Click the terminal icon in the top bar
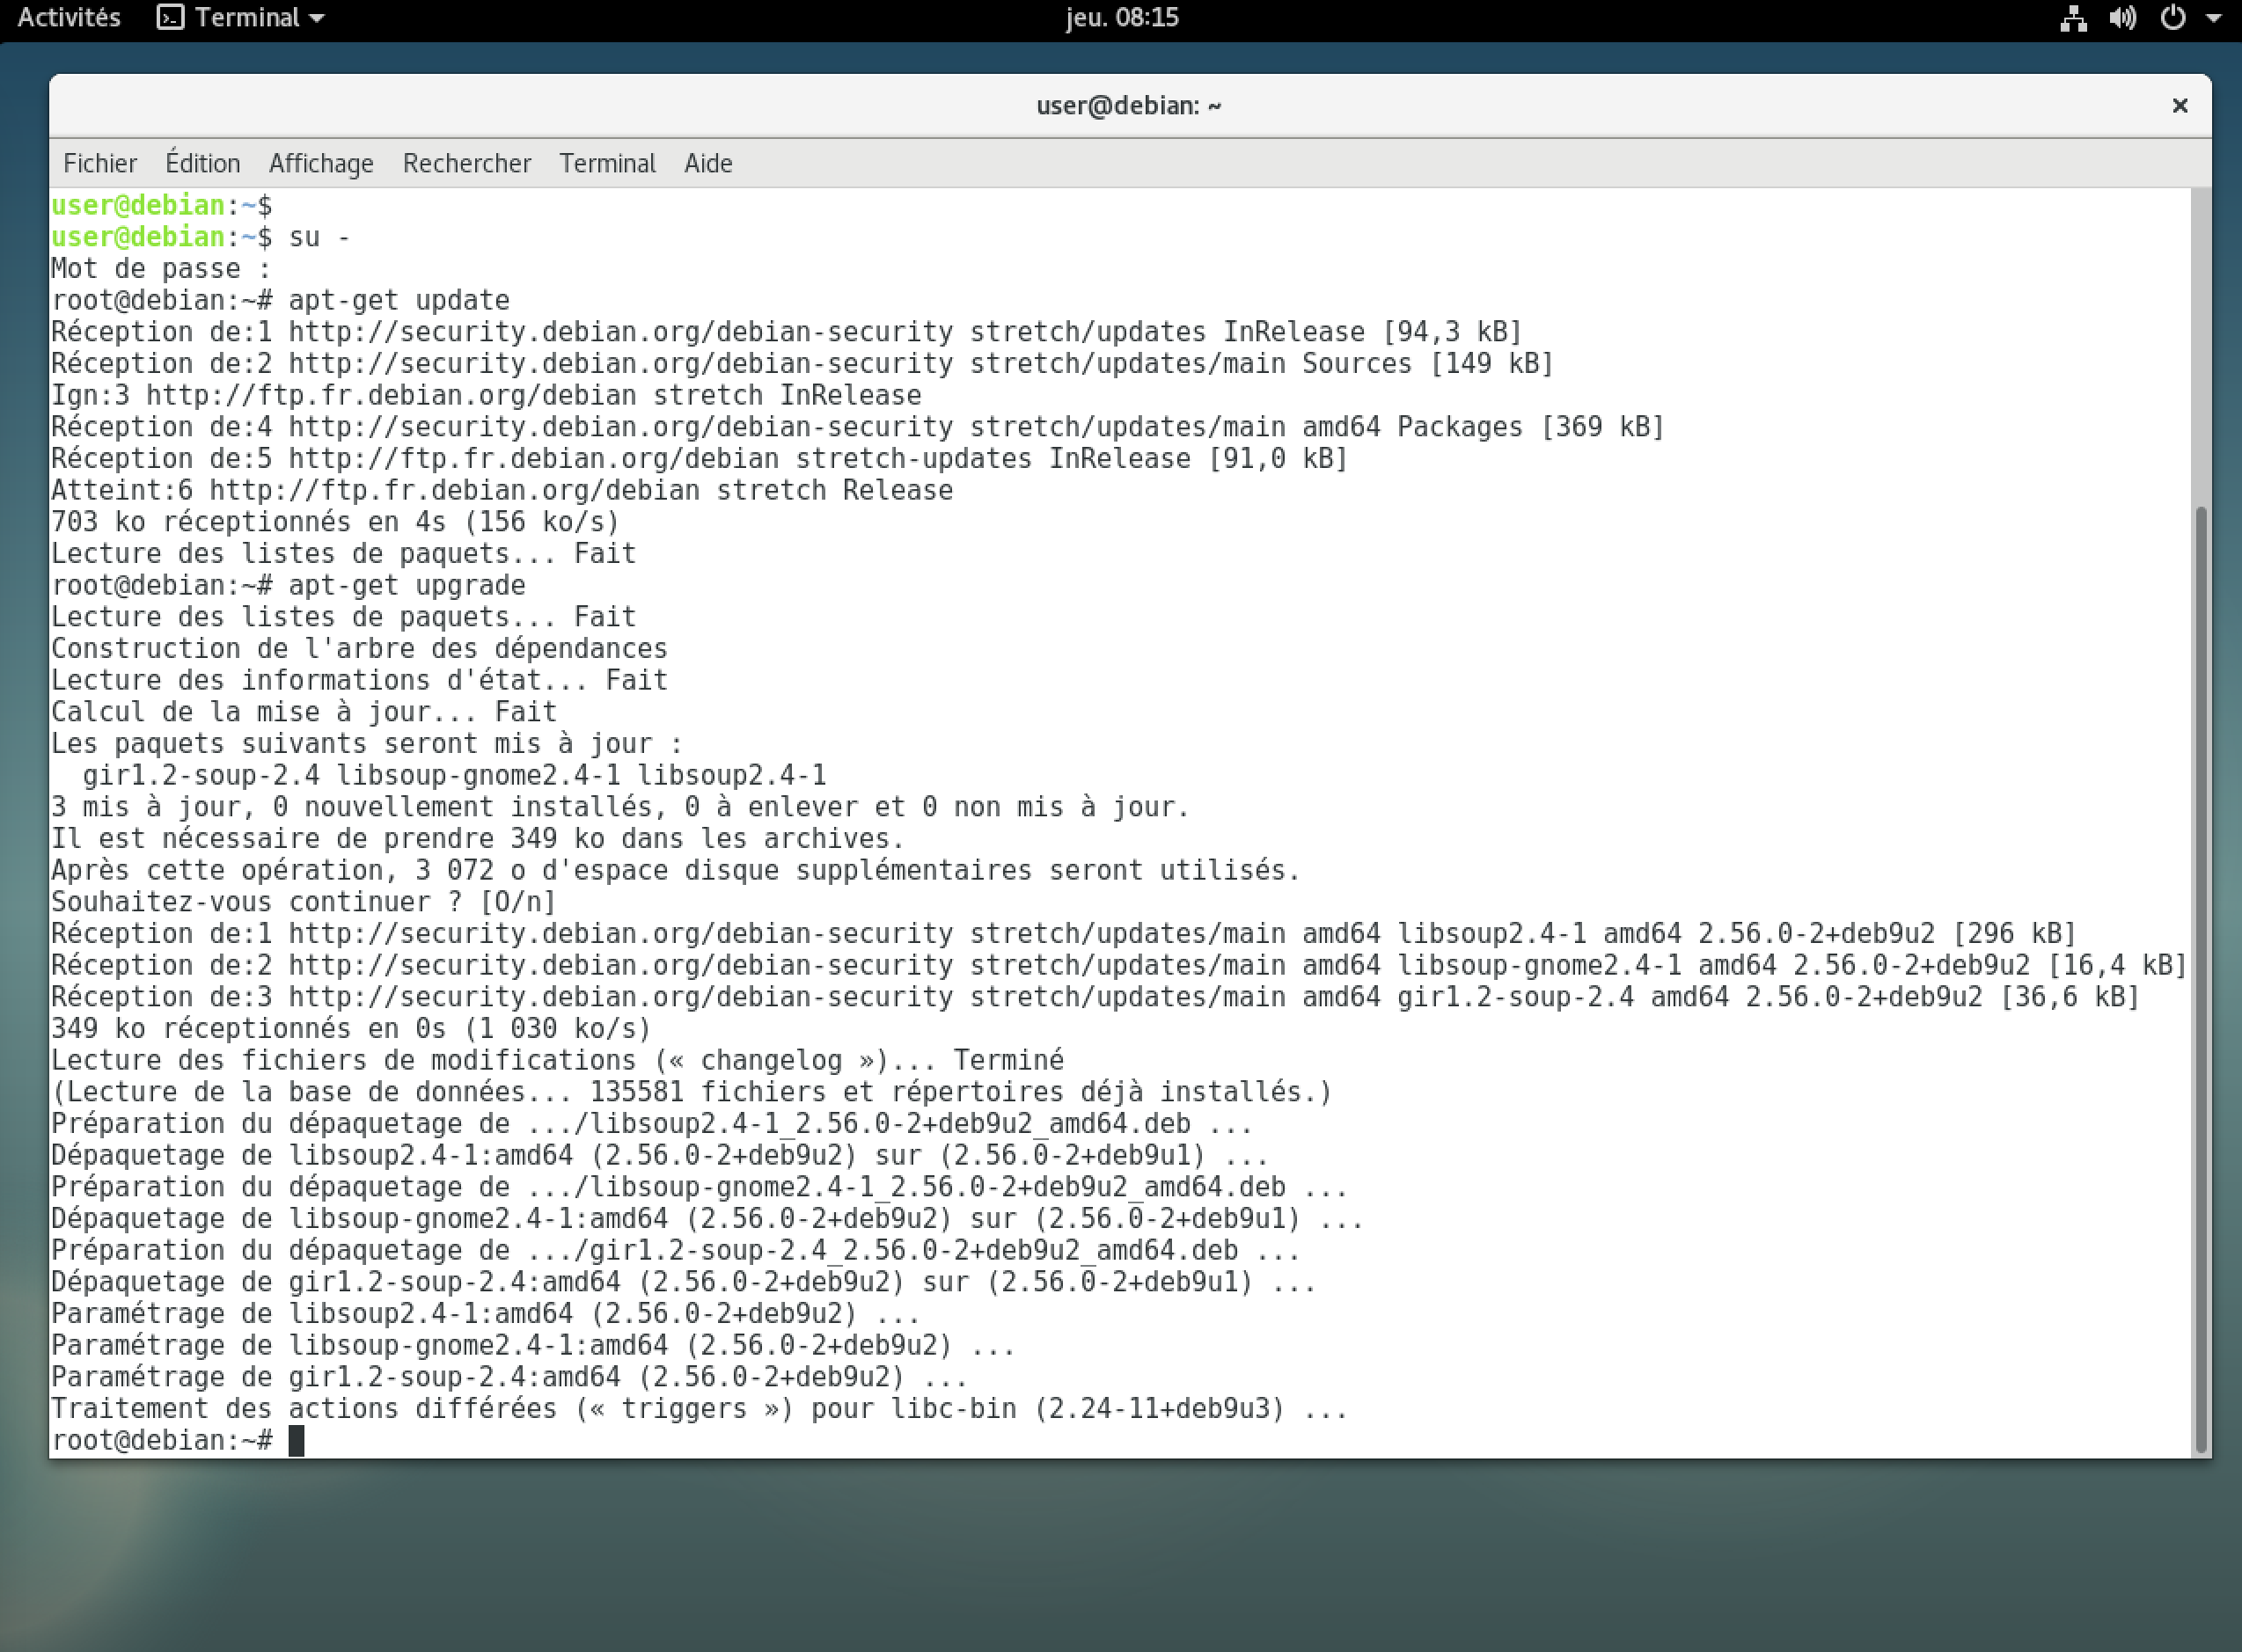 click(x=171, y=18)
